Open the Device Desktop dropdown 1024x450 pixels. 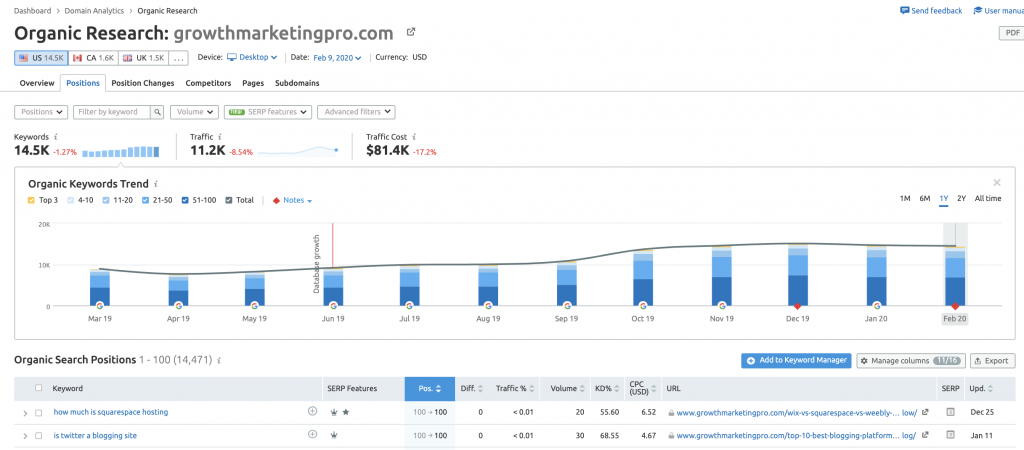point(253,57)
